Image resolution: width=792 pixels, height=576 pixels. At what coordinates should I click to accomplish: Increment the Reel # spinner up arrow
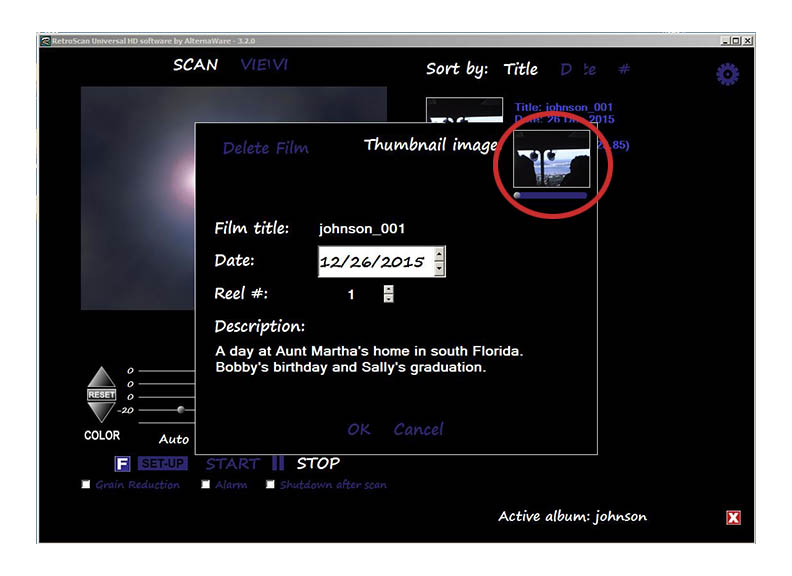pos(388,289)
